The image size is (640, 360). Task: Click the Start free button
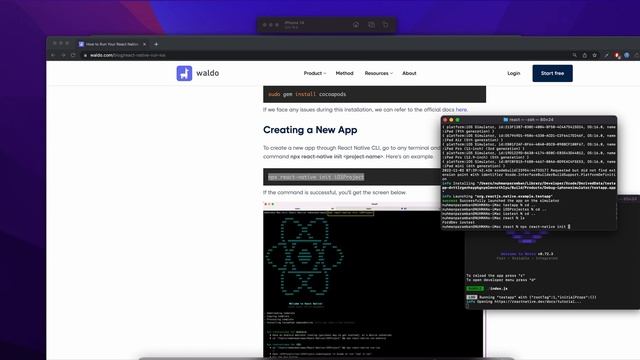(x=552, y=73)
